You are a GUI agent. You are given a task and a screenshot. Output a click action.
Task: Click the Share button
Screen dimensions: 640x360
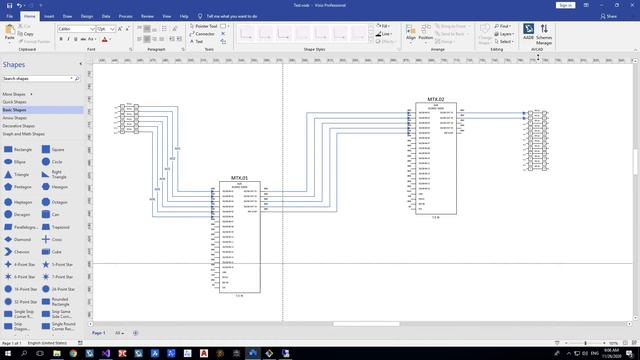point(609,16)
